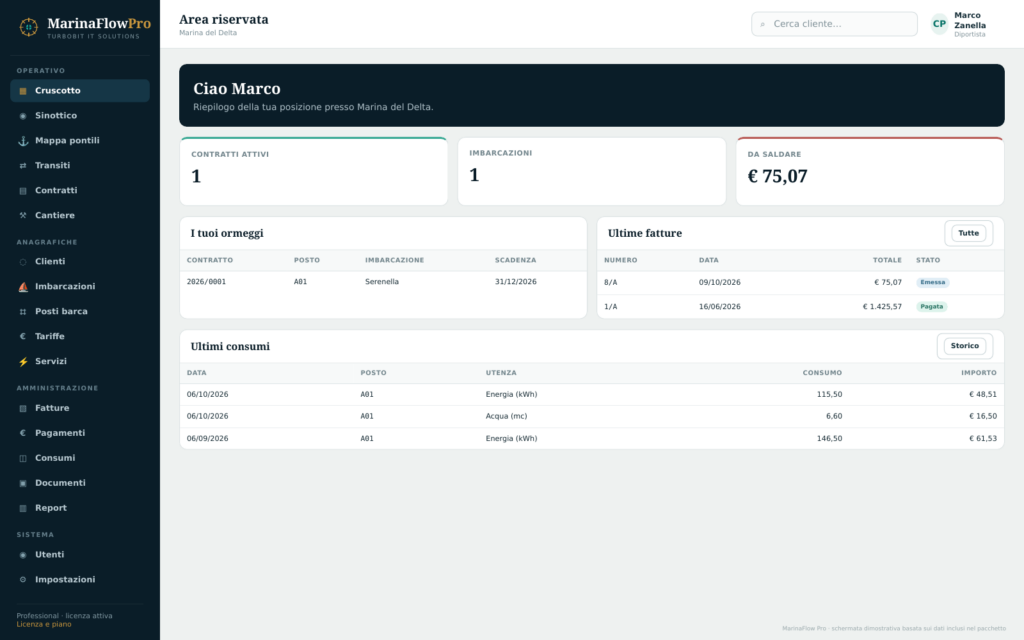This screenshot has width=1024, height=640.
Task: Click the Contratti attivi summary card
Action: point(313,171)
